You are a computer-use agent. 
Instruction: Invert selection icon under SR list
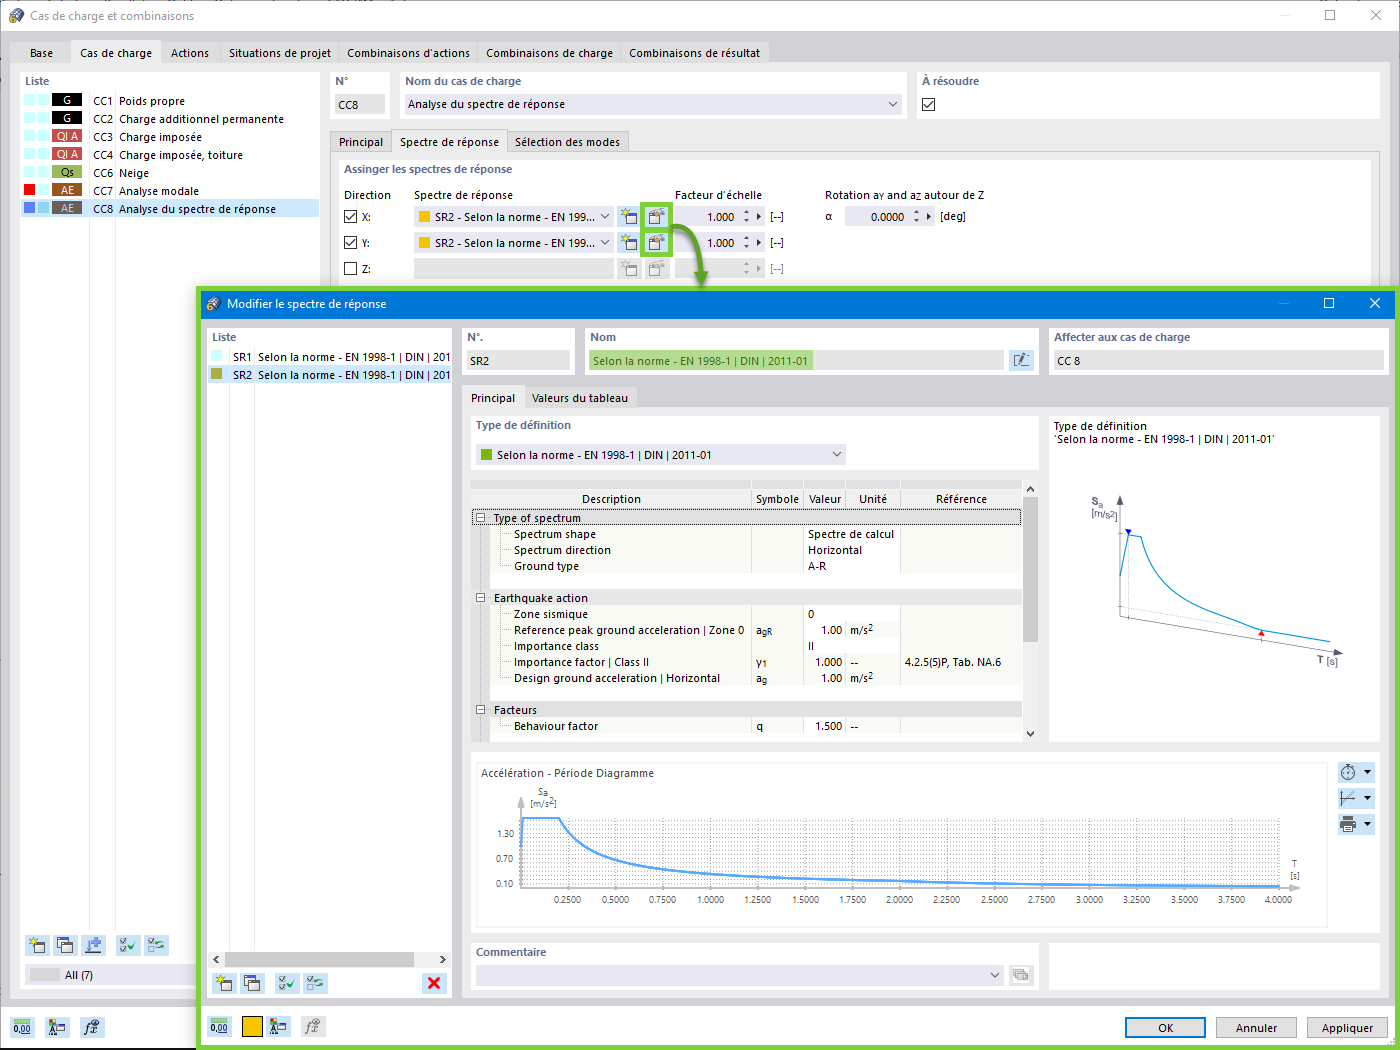[x=315, y=983]
